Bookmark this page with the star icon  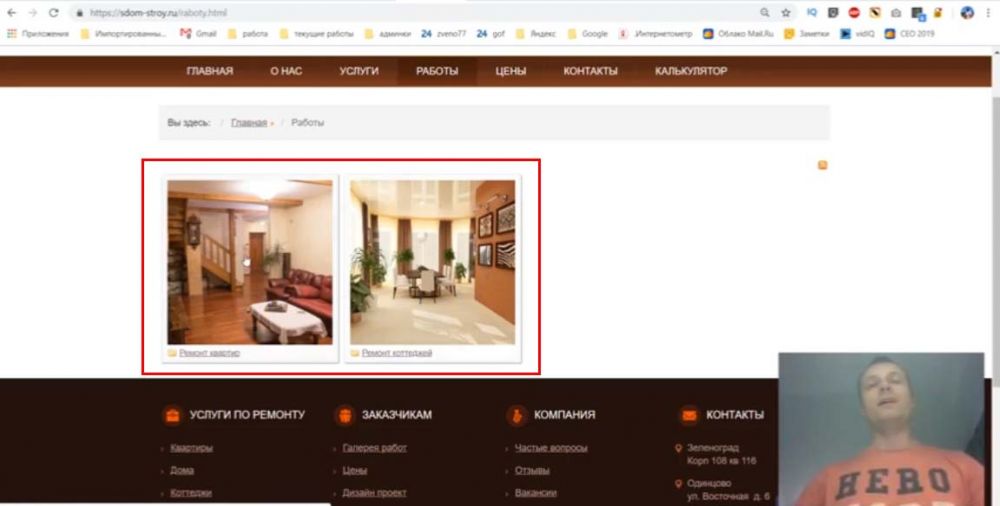coord(786,13)
